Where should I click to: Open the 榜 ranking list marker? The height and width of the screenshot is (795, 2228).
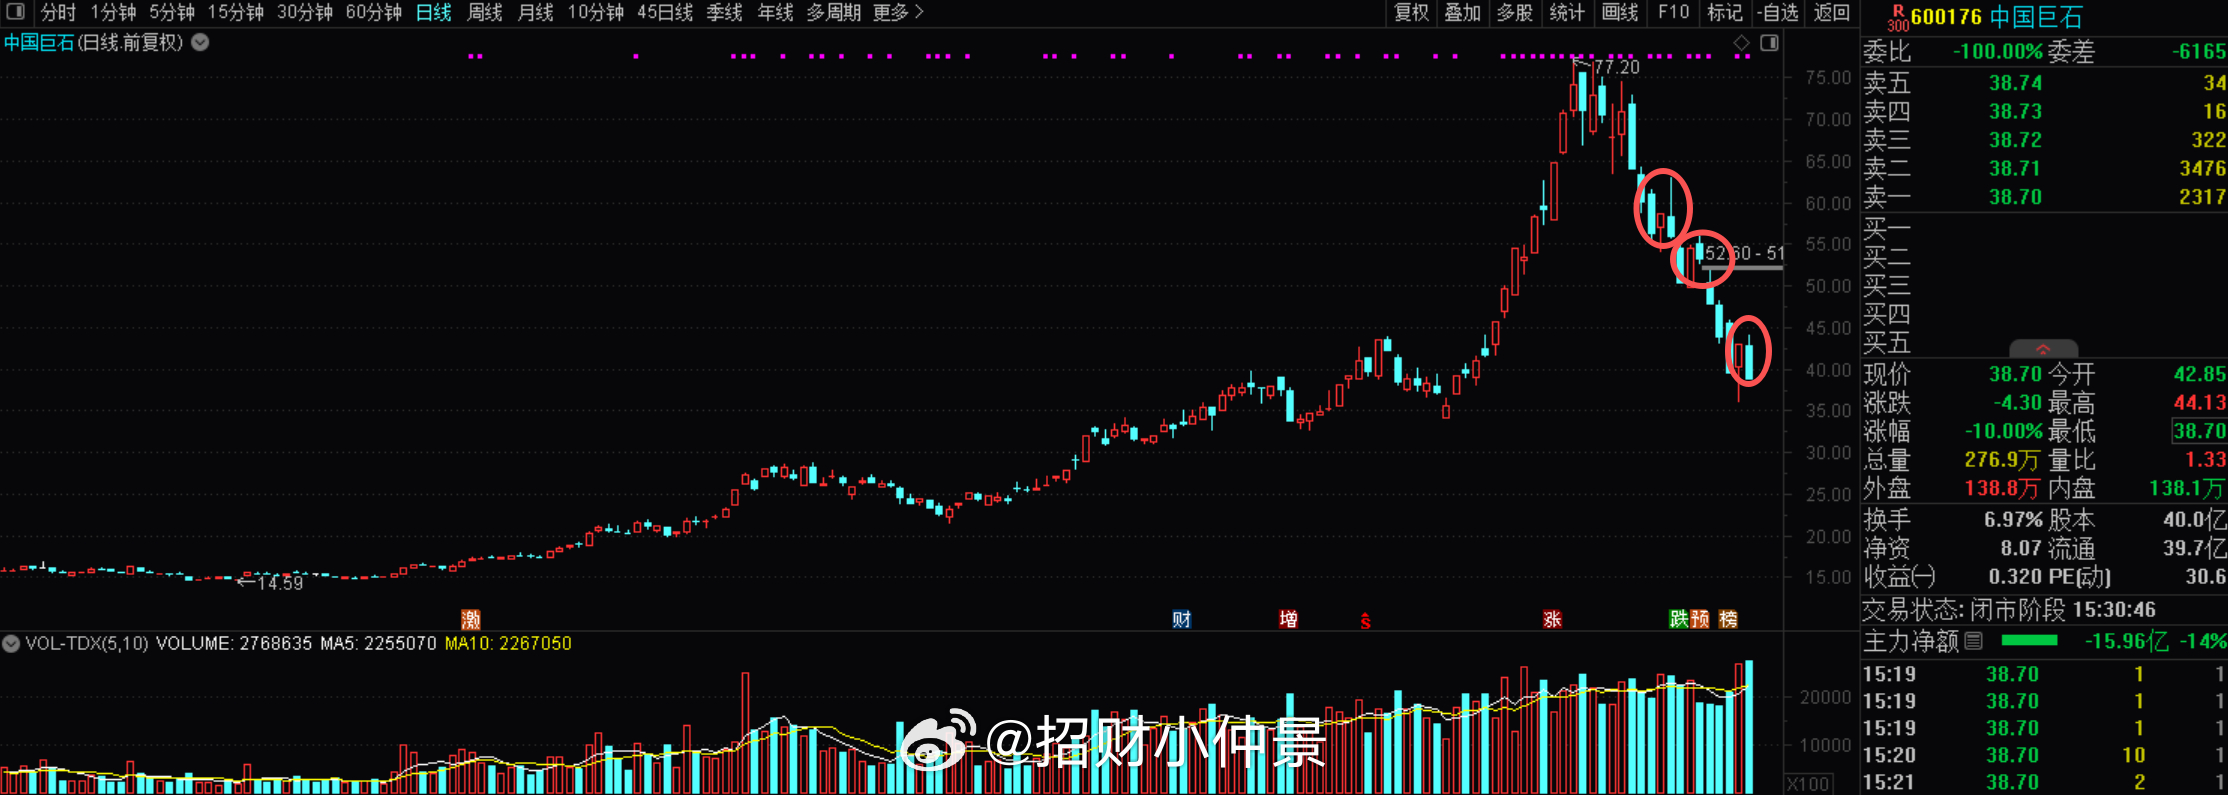click(x=1728, y=619)
